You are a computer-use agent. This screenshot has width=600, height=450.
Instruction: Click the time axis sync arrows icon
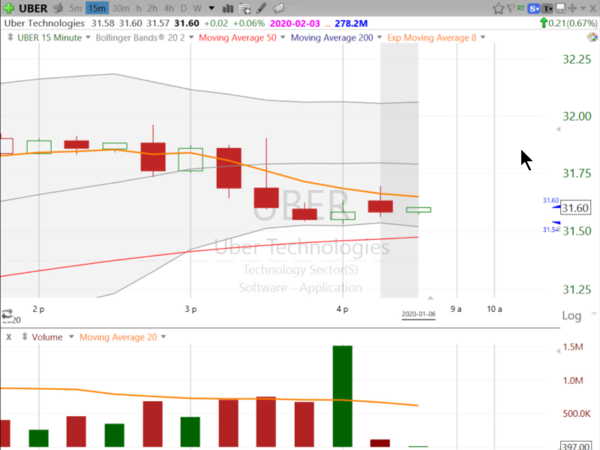pyautogui.click(x=7, y=314)
